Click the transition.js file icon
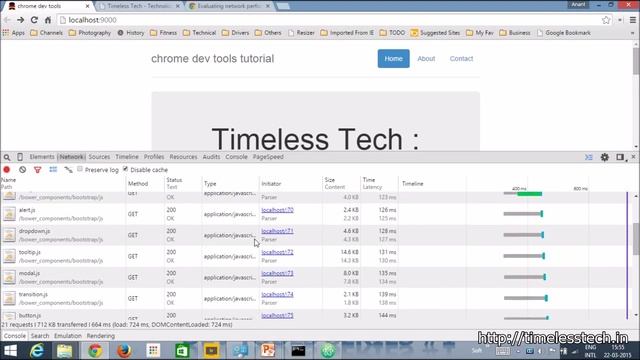Viewport: 640px width, 360px height. coord(9,298)
